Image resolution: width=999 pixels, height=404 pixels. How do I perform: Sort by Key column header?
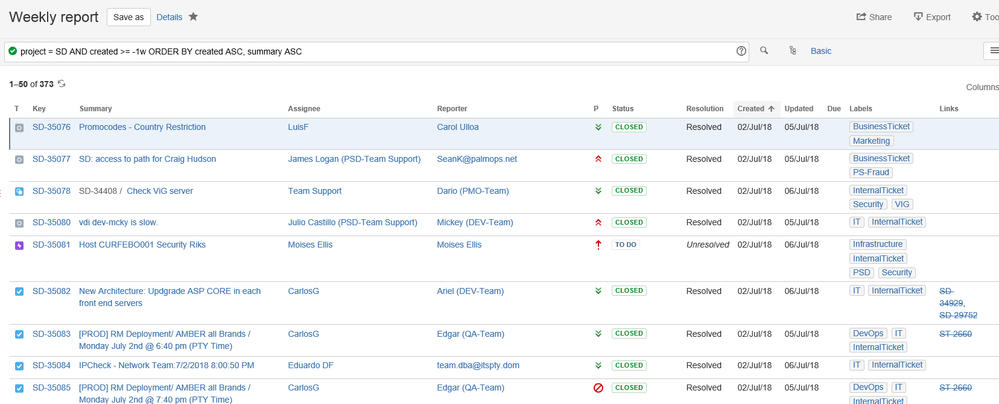coord(39,109)
